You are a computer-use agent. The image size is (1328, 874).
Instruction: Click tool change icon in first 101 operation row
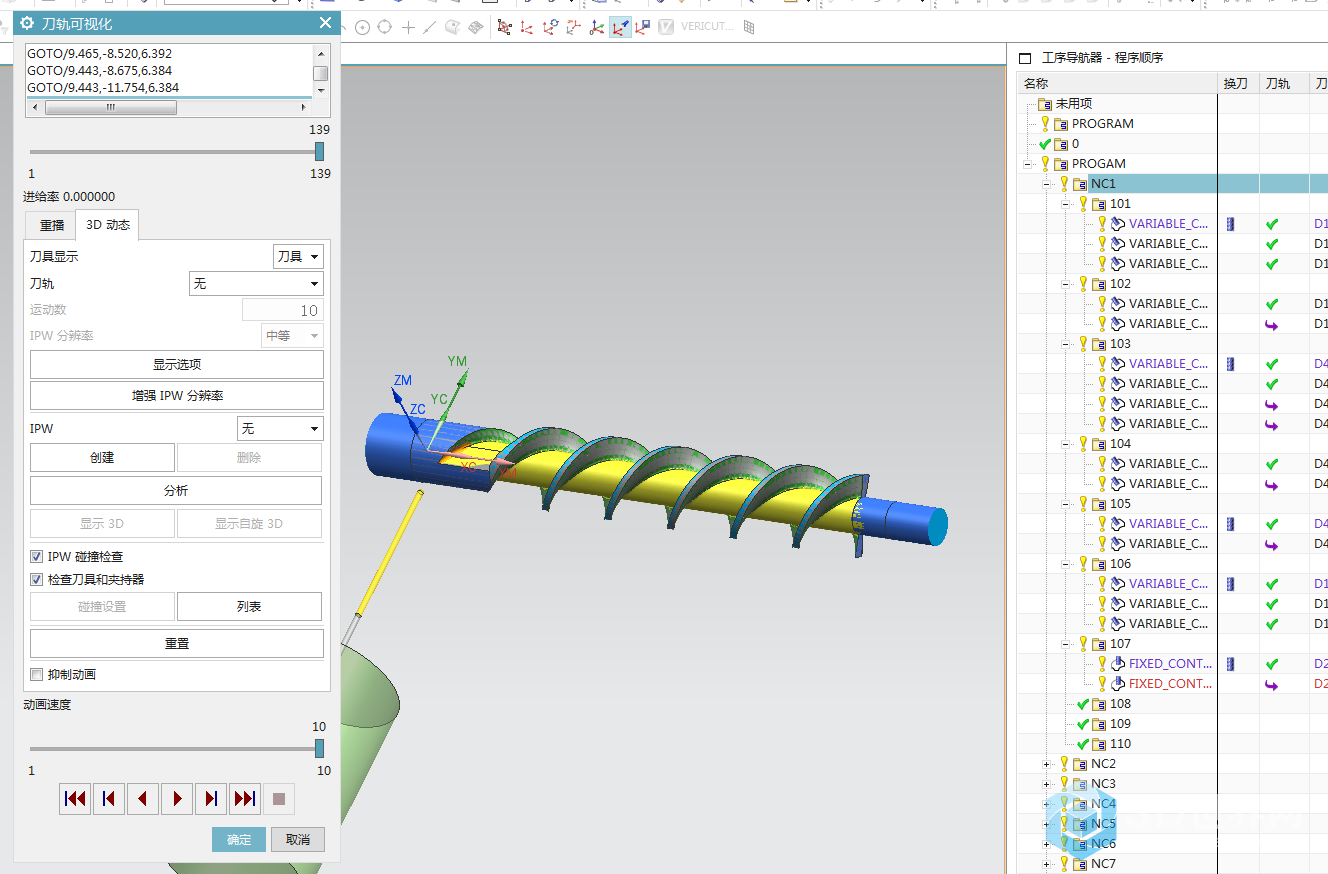click(1231, 224)
